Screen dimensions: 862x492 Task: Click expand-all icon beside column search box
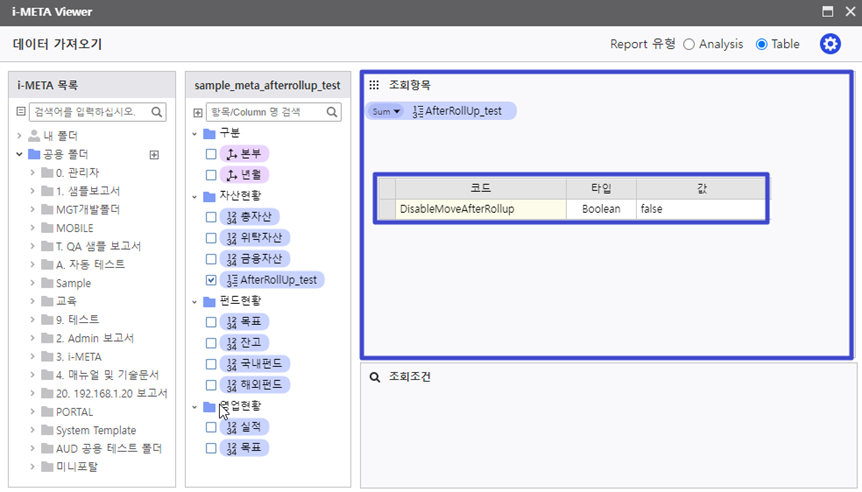197,113
